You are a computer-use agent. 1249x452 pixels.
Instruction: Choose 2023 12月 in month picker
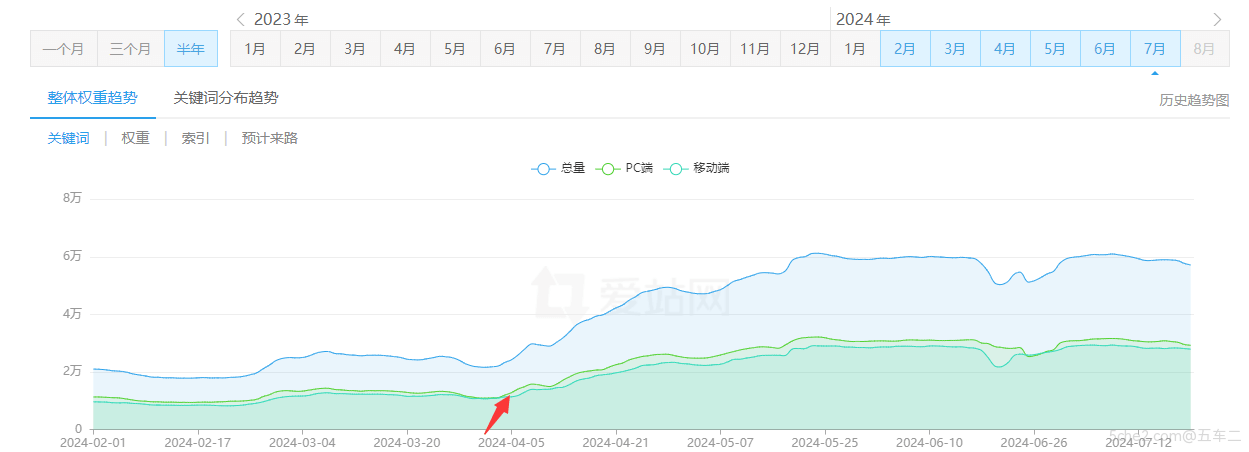(x=805, y=49)
